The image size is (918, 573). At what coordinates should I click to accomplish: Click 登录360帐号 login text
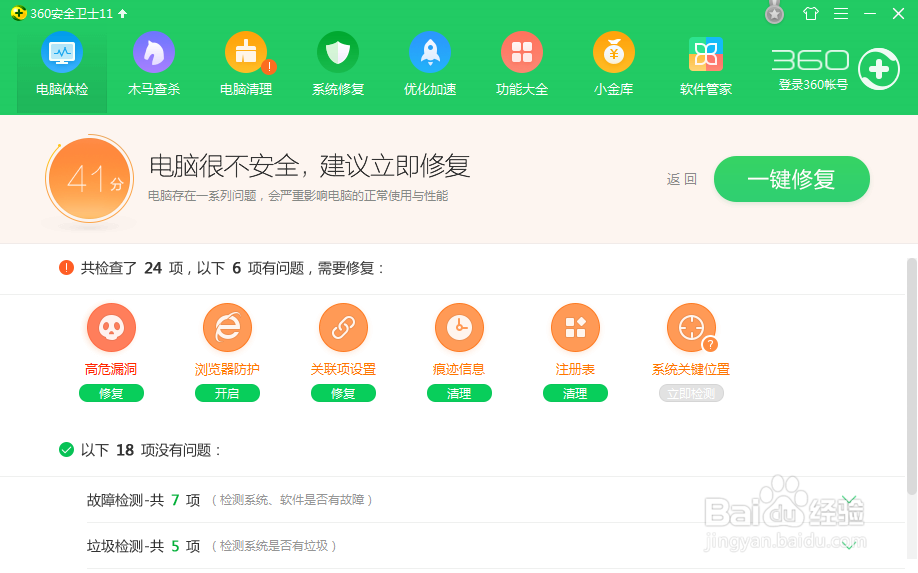pyautogui.click(x=813, y=85)
